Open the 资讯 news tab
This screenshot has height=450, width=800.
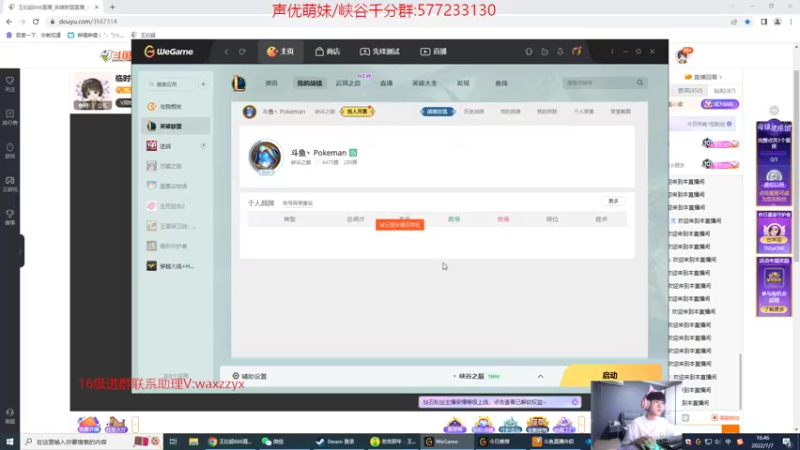(271, 83)
